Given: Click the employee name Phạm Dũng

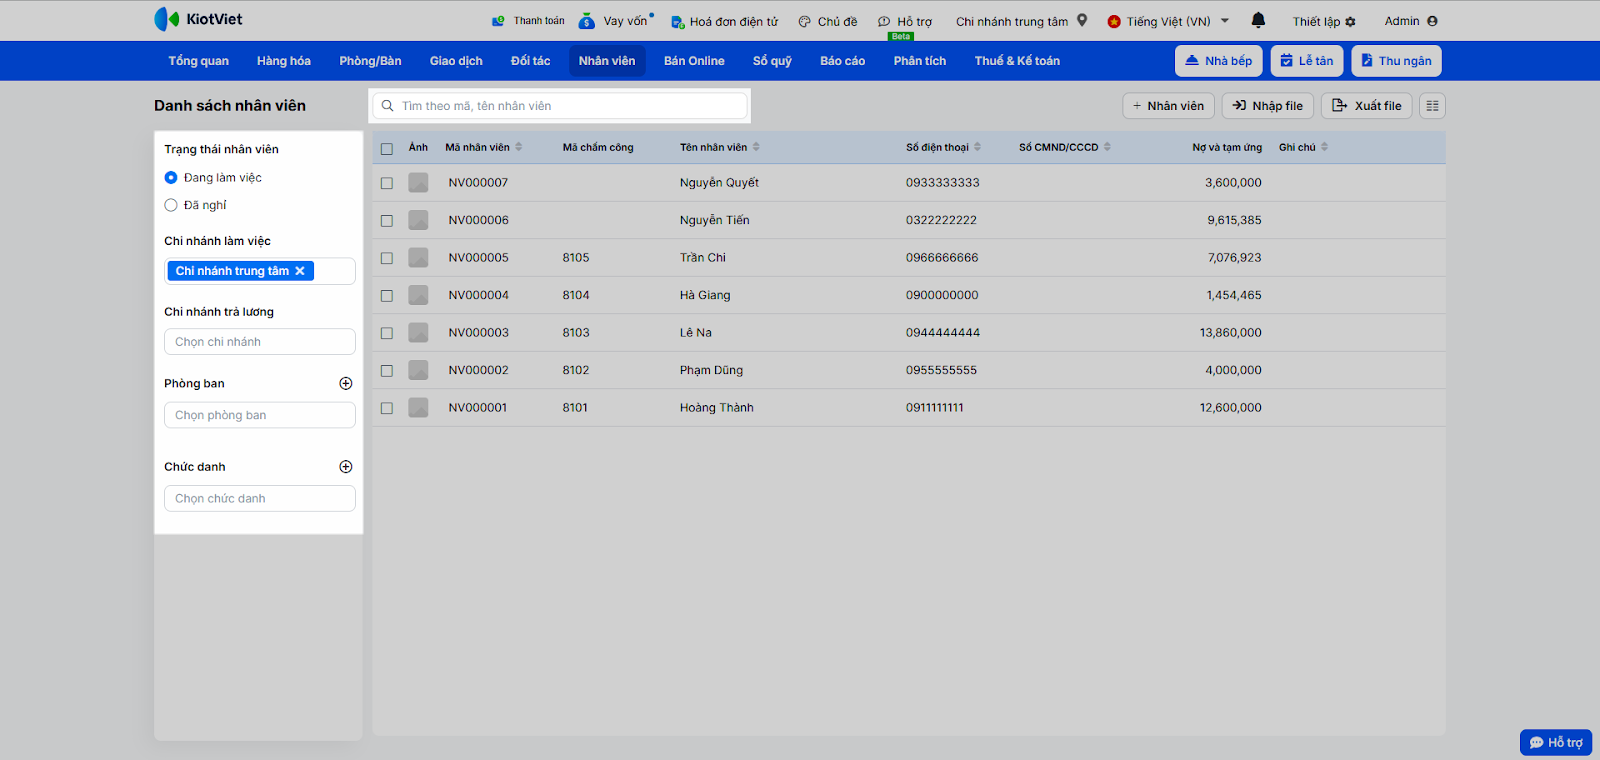Looking at the screenshot, I should (x=711, y=370).
